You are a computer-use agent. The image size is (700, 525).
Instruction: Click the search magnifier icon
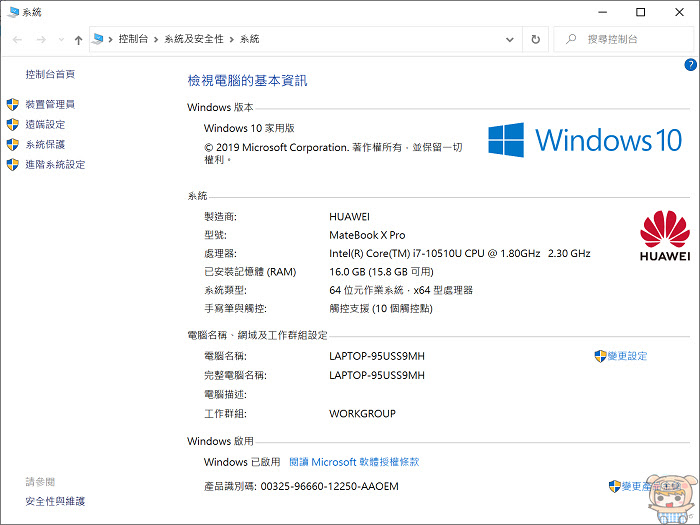click(x=571, y=39)
